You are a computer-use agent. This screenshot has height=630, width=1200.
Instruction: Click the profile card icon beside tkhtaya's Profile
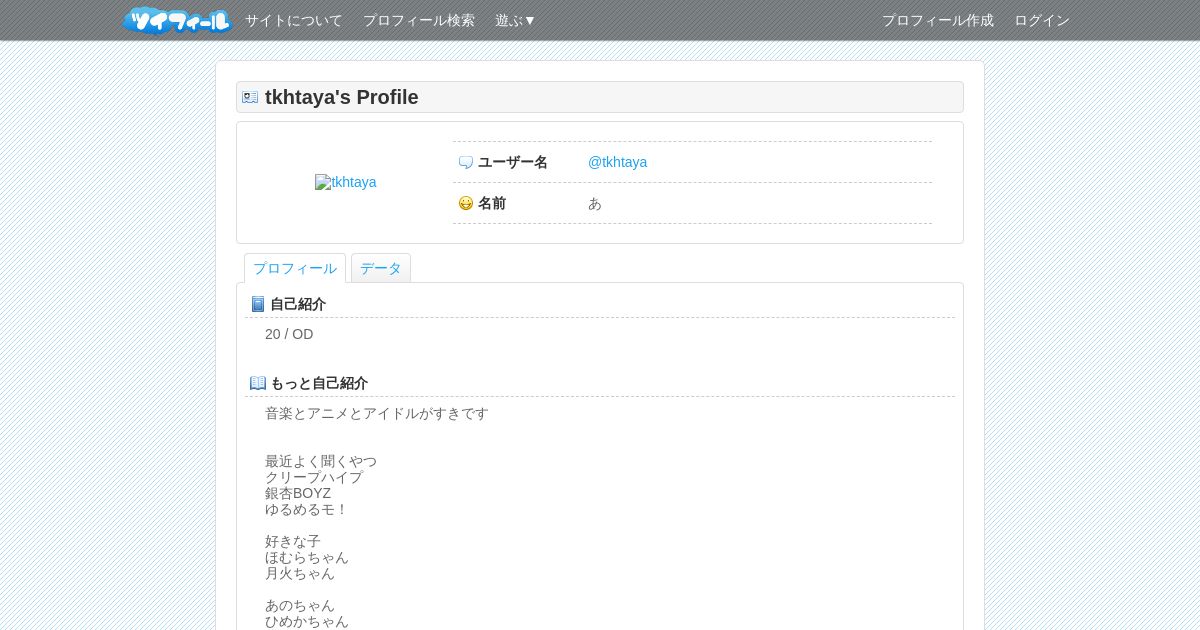(250, 97)
